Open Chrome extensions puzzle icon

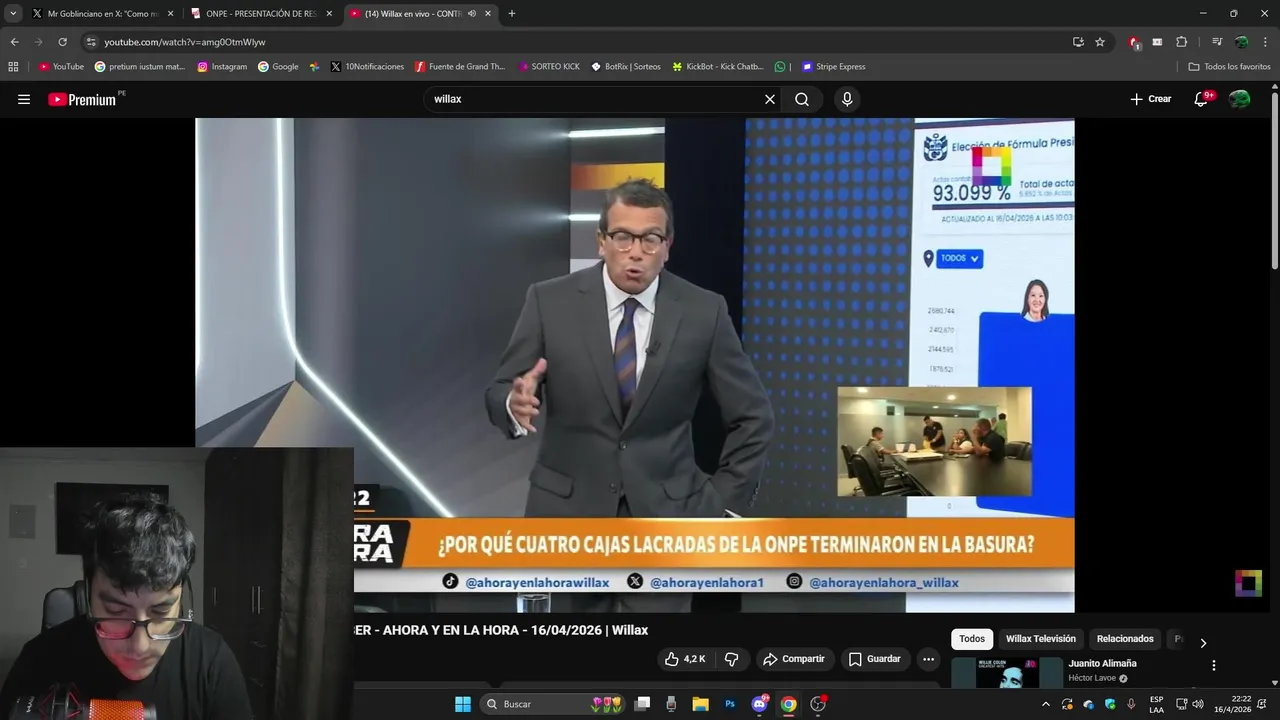1181,42
